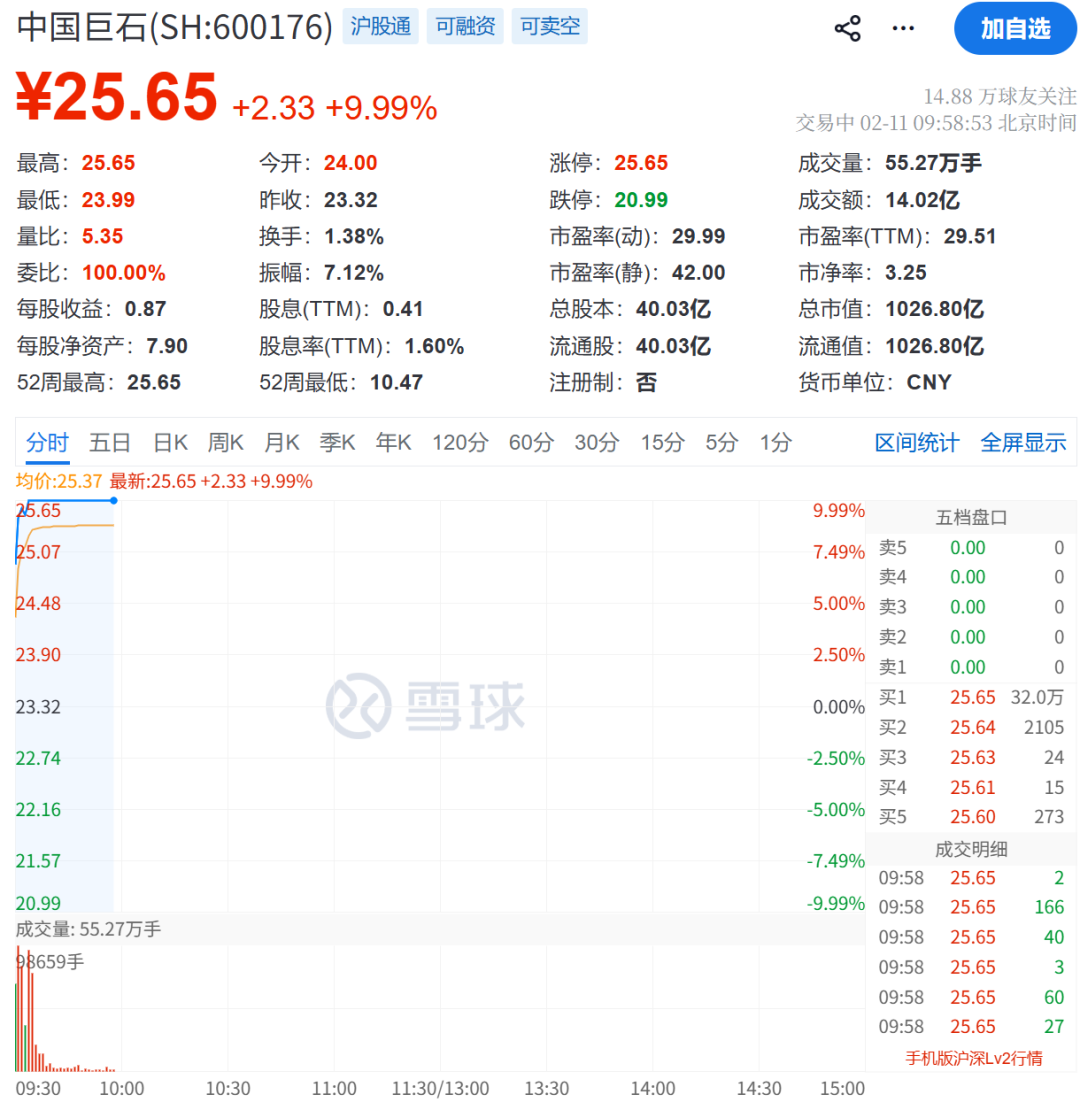Open the 日K daily candlestick view
This screenshot has width=1080, height=1110.
coord(168,443)
